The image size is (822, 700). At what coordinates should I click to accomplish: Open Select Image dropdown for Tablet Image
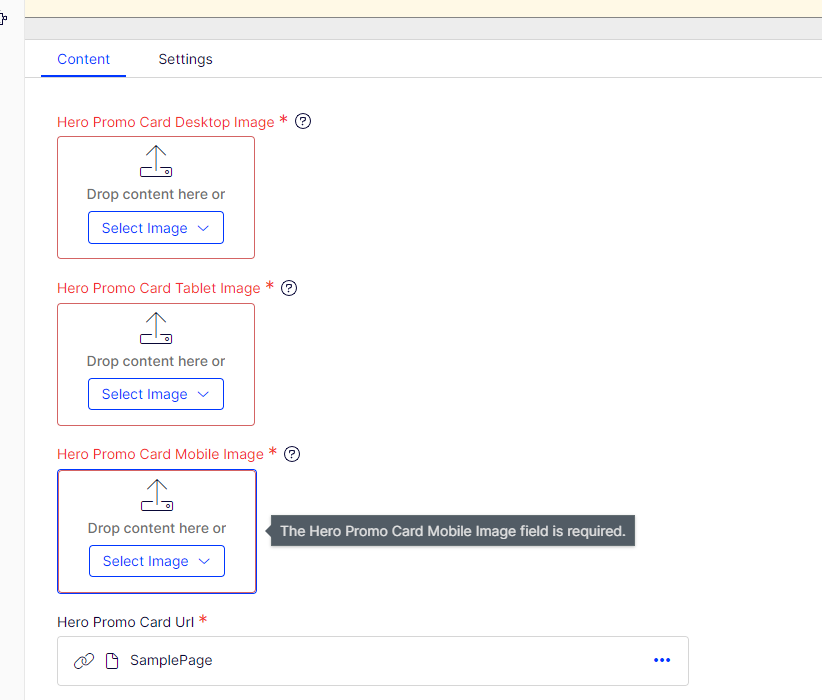pyautogui.click(x=156, y=394)
